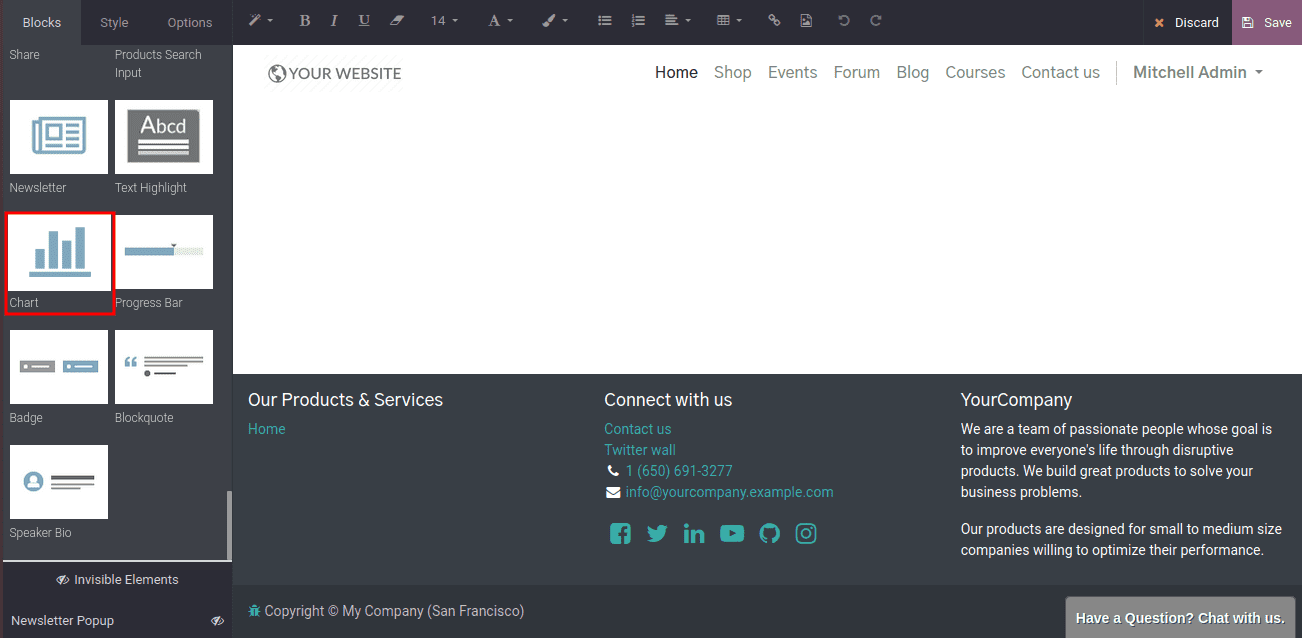Click the phone number 1 (650) 691-3277

coord(679,471)
